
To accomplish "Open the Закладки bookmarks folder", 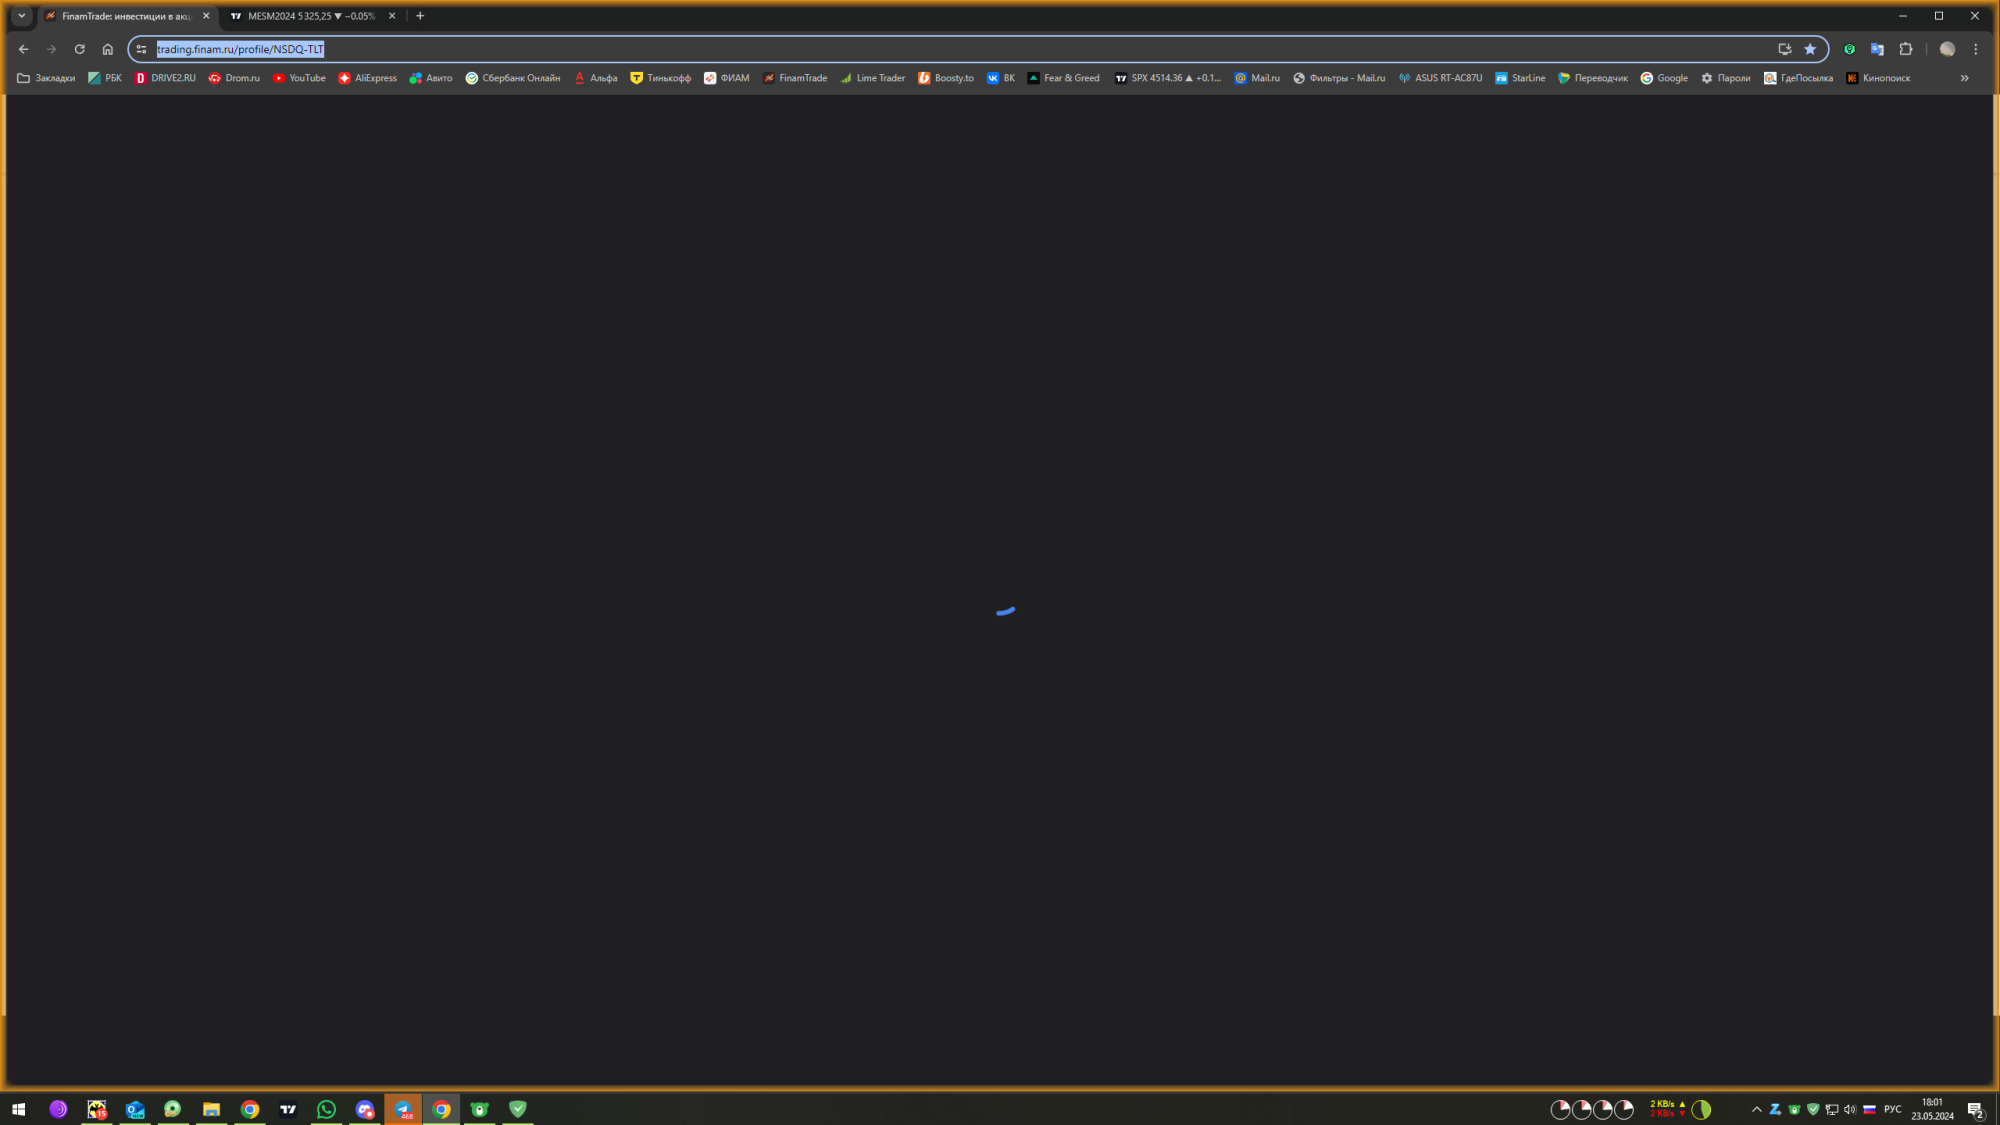I will [46, 78].
